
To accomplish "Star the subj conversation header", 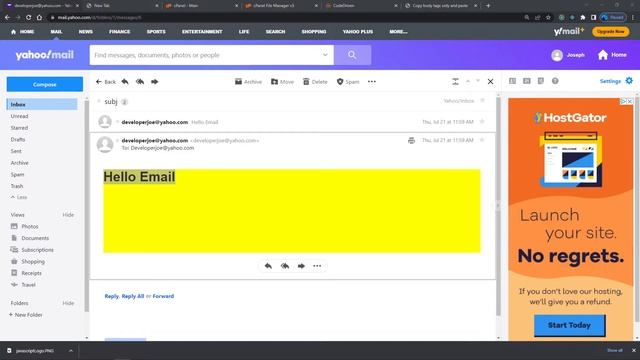I will [x=482, y=100].
